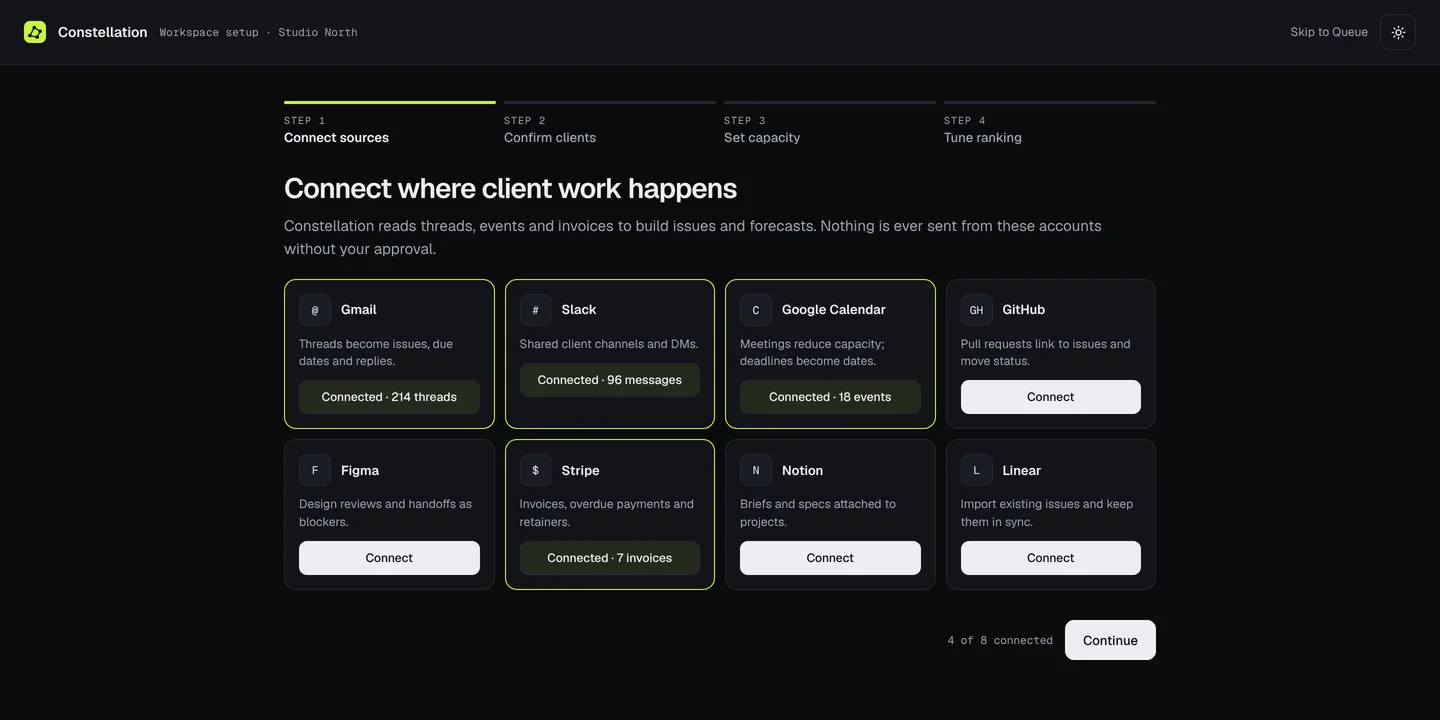The height and width of the screenshot is (720, 1440).
Task: Click the Skip to Queue link
Action: coord(1329,32)
